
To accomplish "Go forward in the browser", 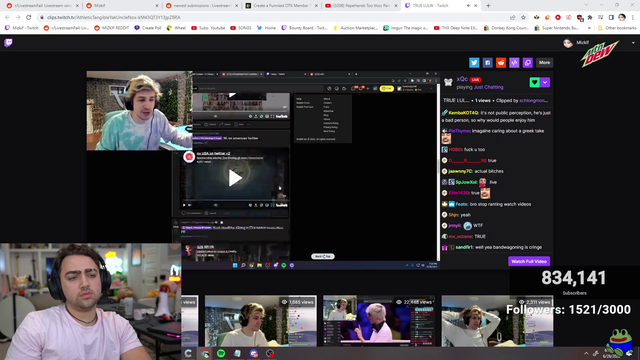I will click(x=18, y=18).
